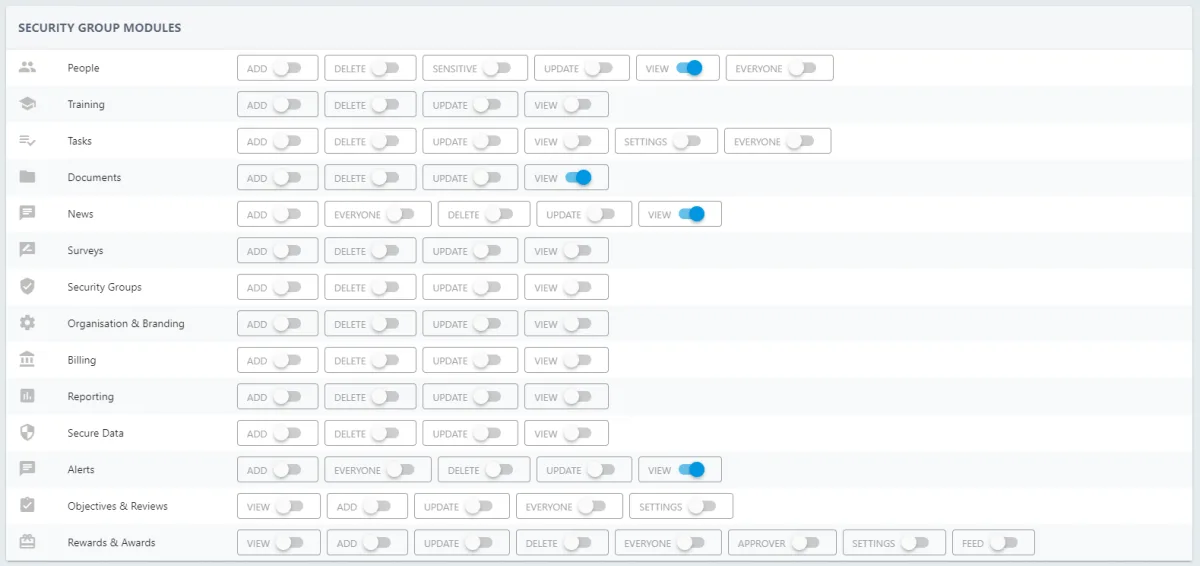Disable the Alerts VIEW toggle
Screen dimensions: 1200x566
click(691, 470)
